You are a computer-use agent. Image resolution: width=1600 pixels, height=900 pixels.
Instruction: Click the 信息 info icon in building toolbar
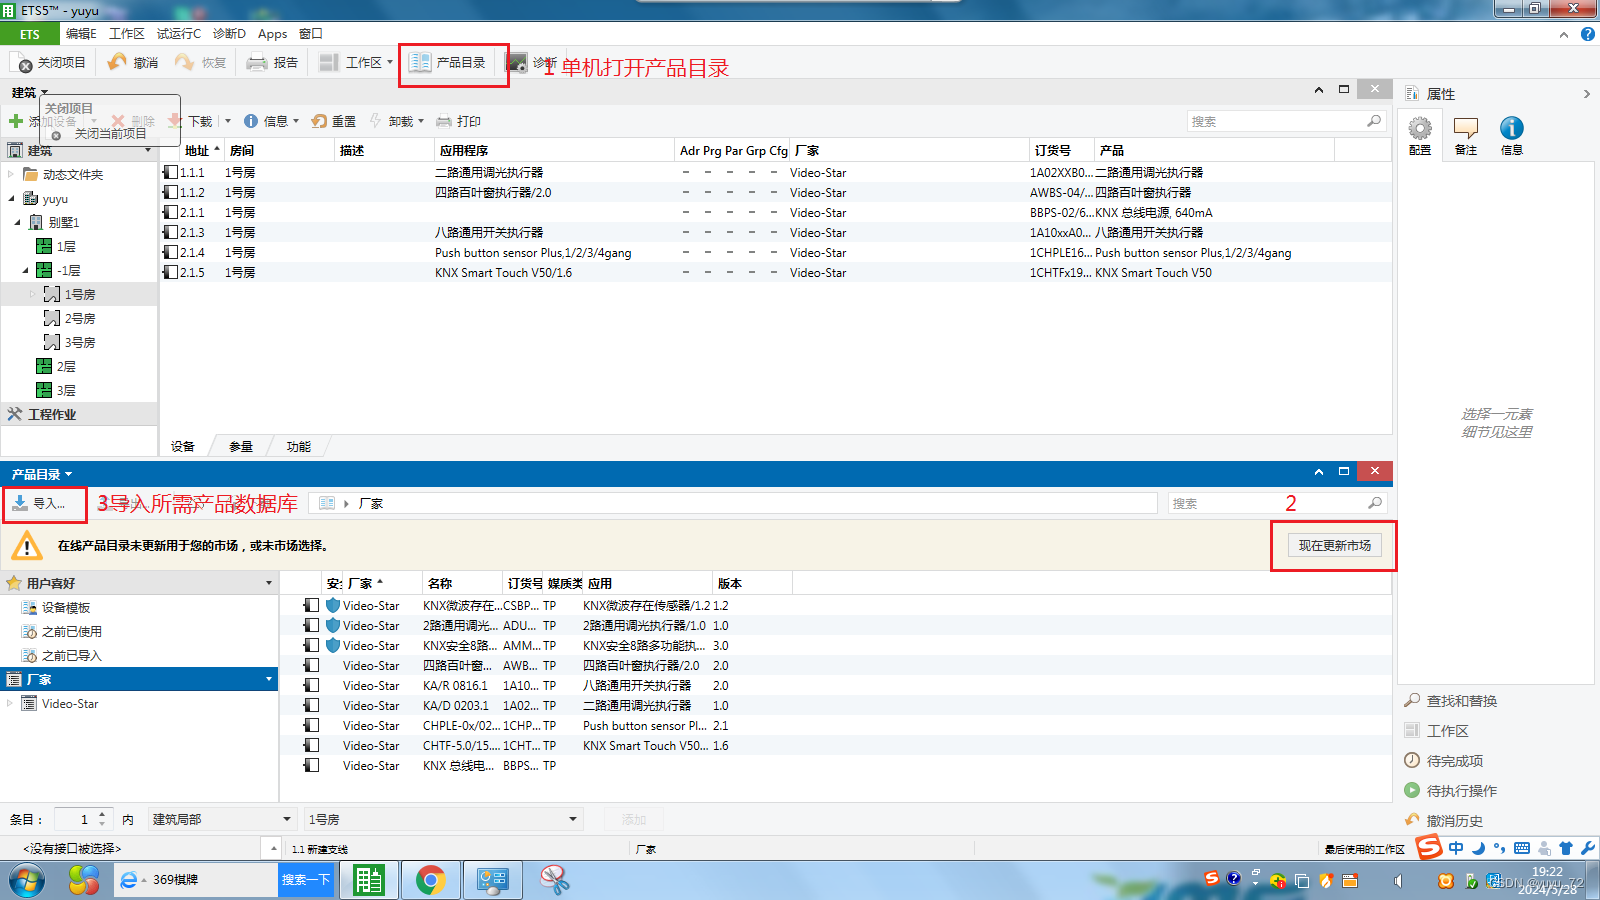pyautogui.click(x=251, y=121)
